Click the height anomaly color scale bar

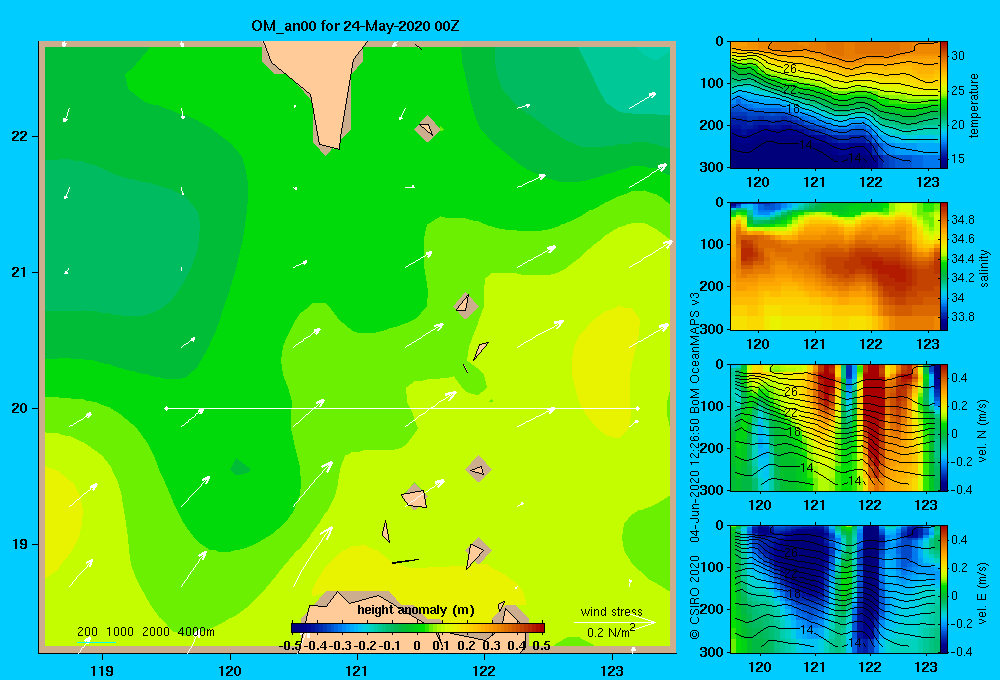point(418,628)
